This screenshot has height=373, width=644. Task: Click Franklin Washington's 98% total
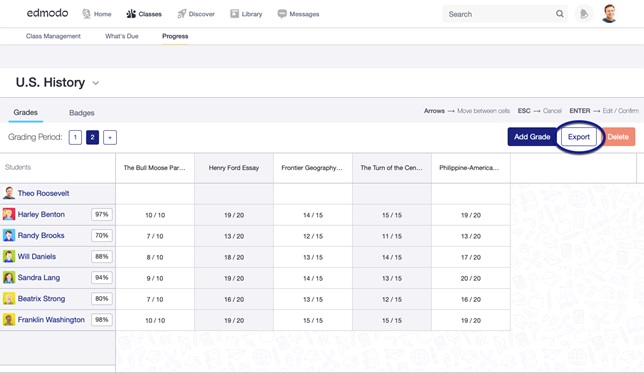point(101,320)
